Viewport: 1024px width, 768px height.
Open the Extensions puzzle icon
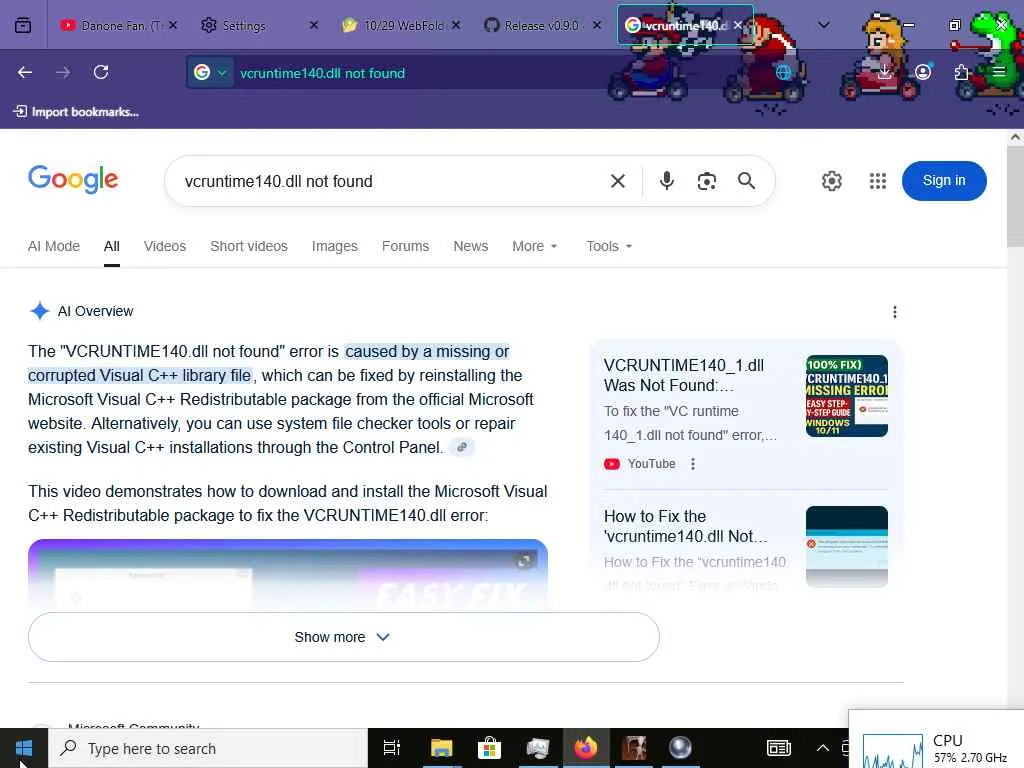(x=961, y=72)
